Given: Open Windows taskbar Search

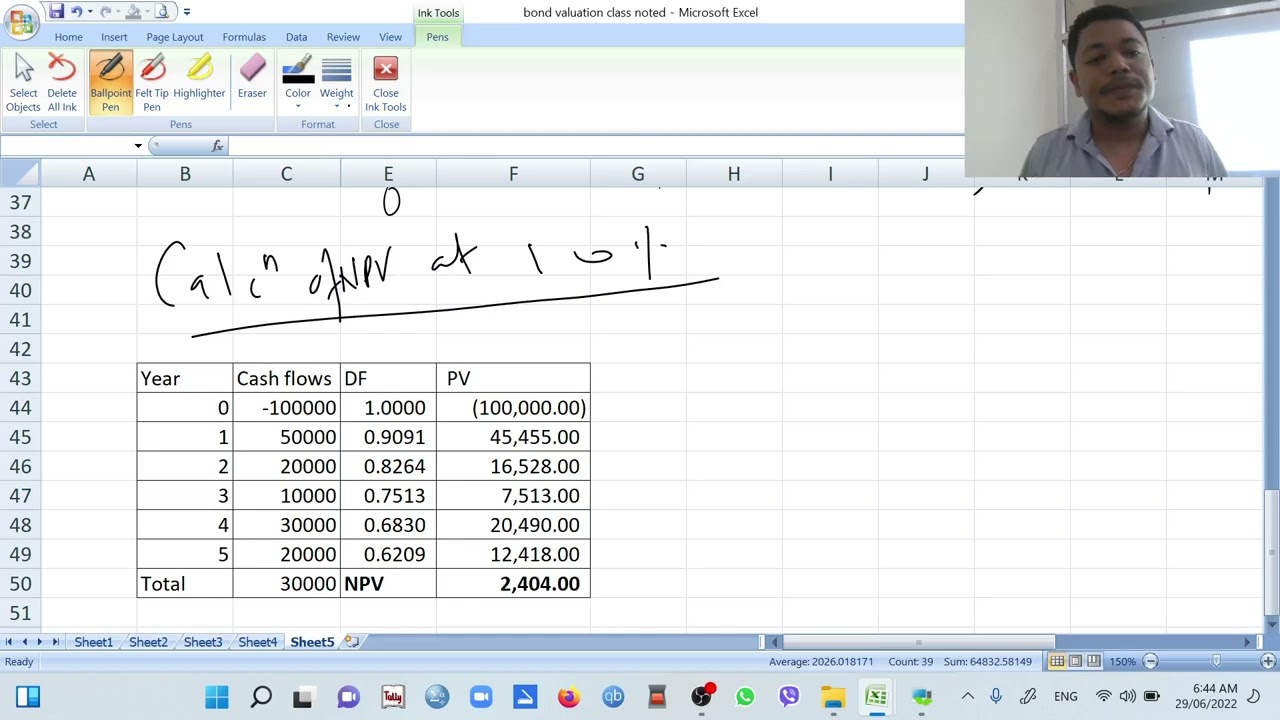Looking at the screenshot, I should (261, 697).
